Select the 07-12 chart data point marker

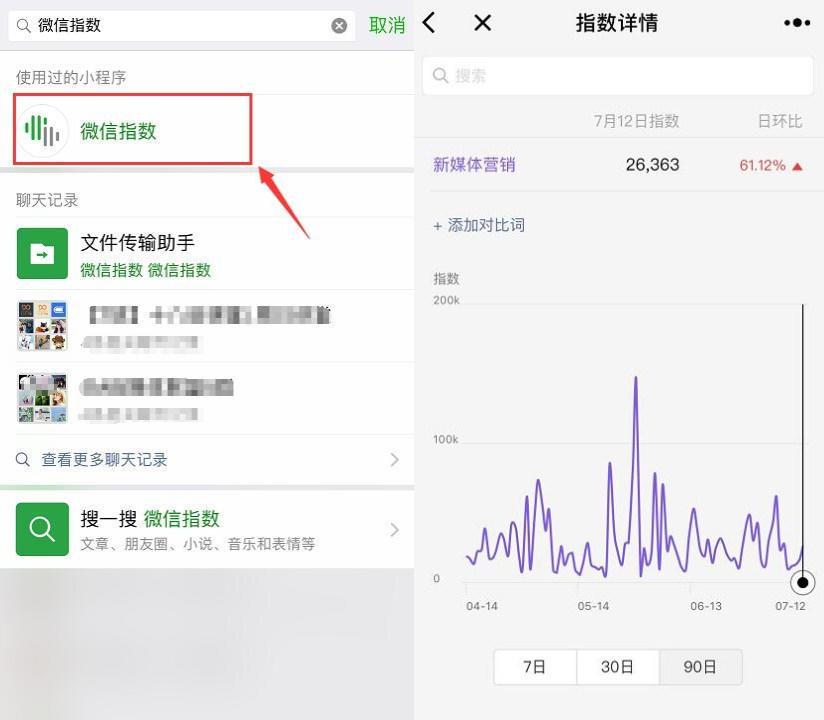pyautogui.click(x=802, y=582)
